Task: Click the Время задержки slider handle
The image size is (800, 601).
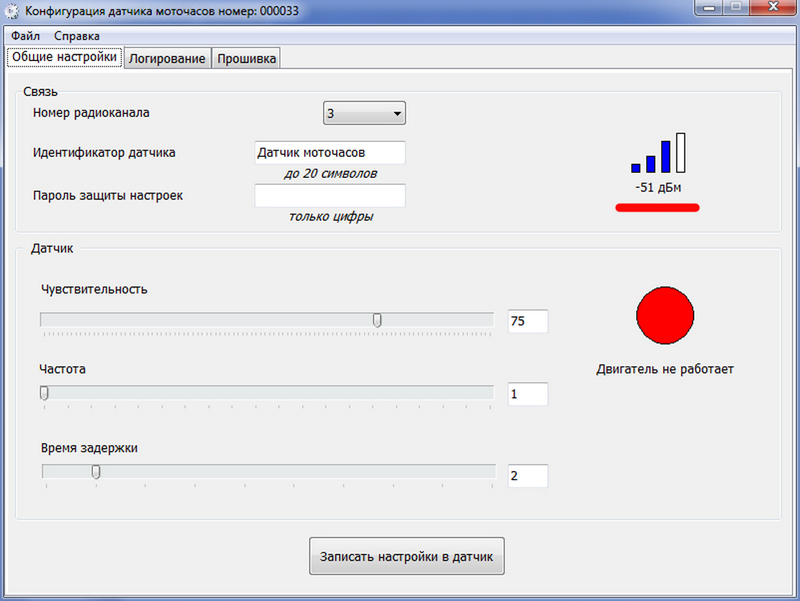Action: coord(96,472)
